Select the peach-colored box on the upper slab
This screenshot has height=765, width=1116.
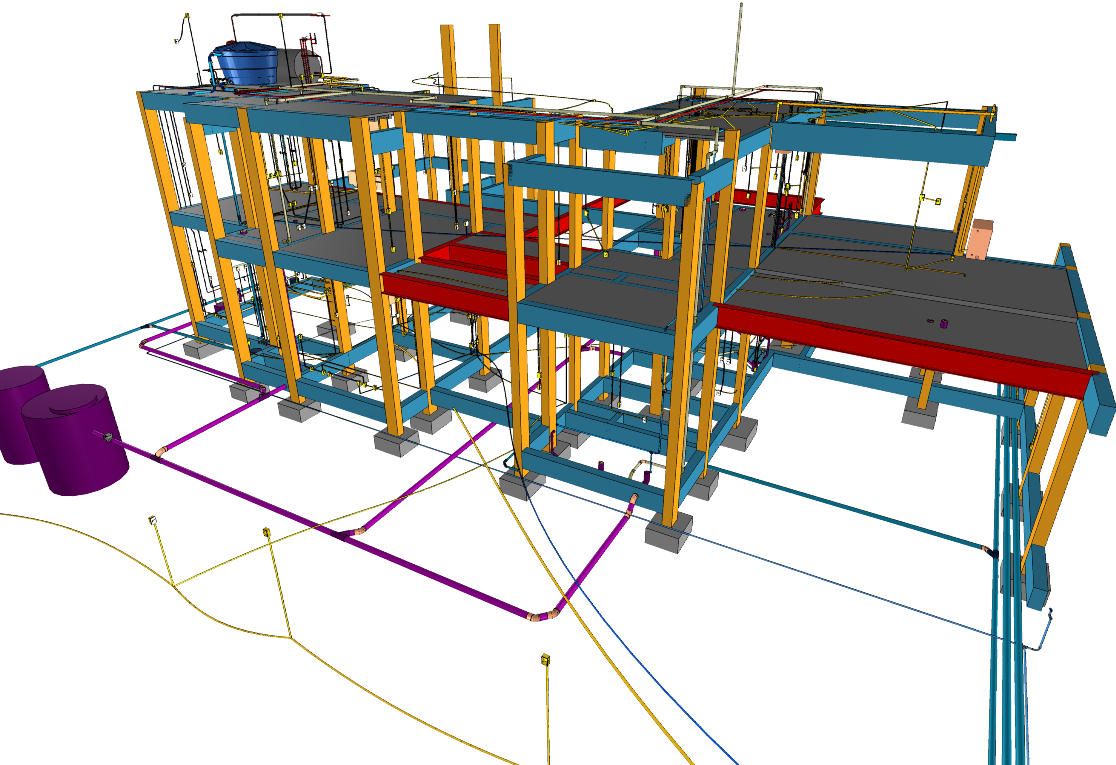(x=979, y=239)
